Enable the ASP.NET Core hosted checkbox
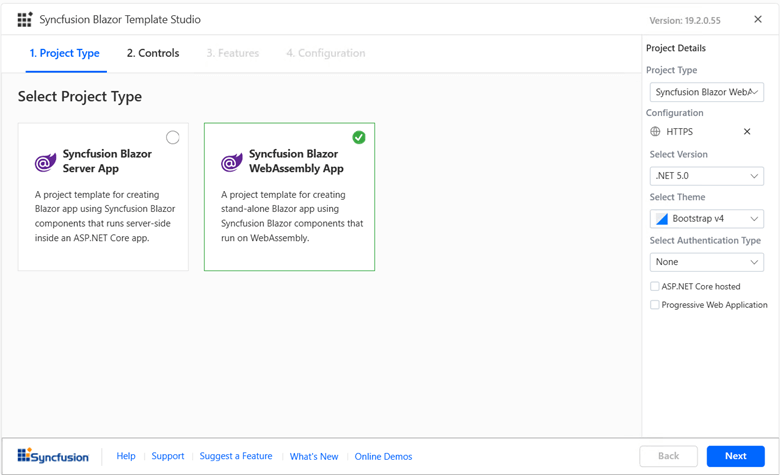This screenshot has height=475, width=780. click(x=655, y=287)
